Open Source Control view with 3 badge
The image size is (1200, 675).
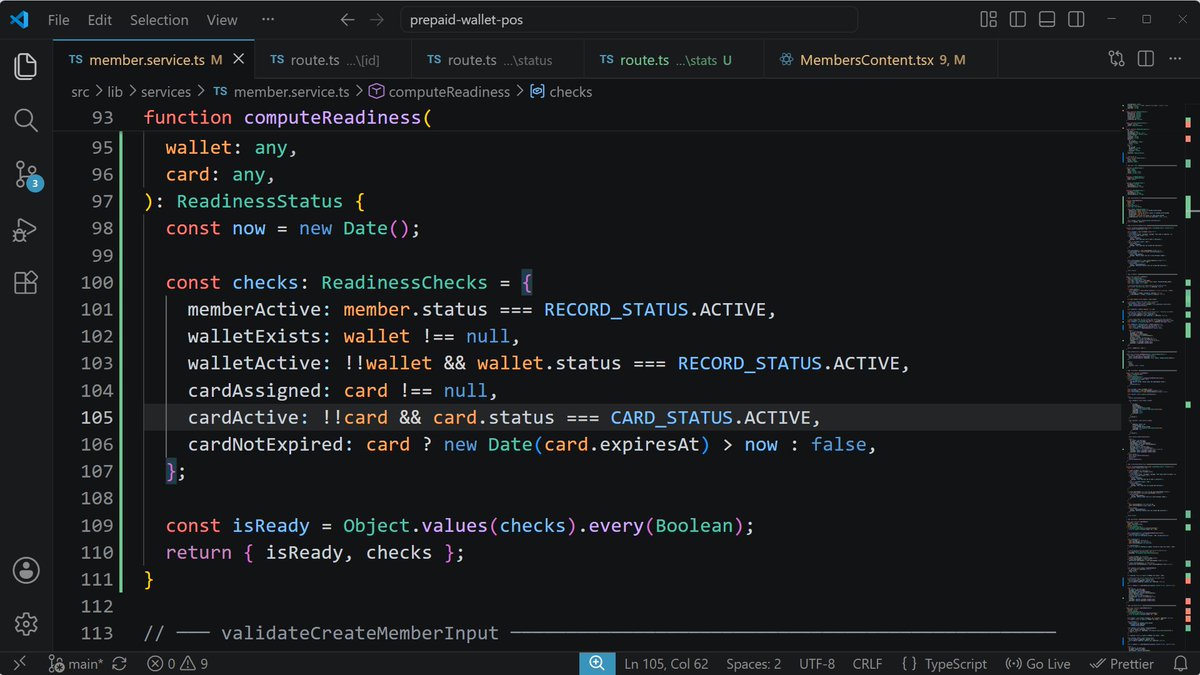click(26, 175)
